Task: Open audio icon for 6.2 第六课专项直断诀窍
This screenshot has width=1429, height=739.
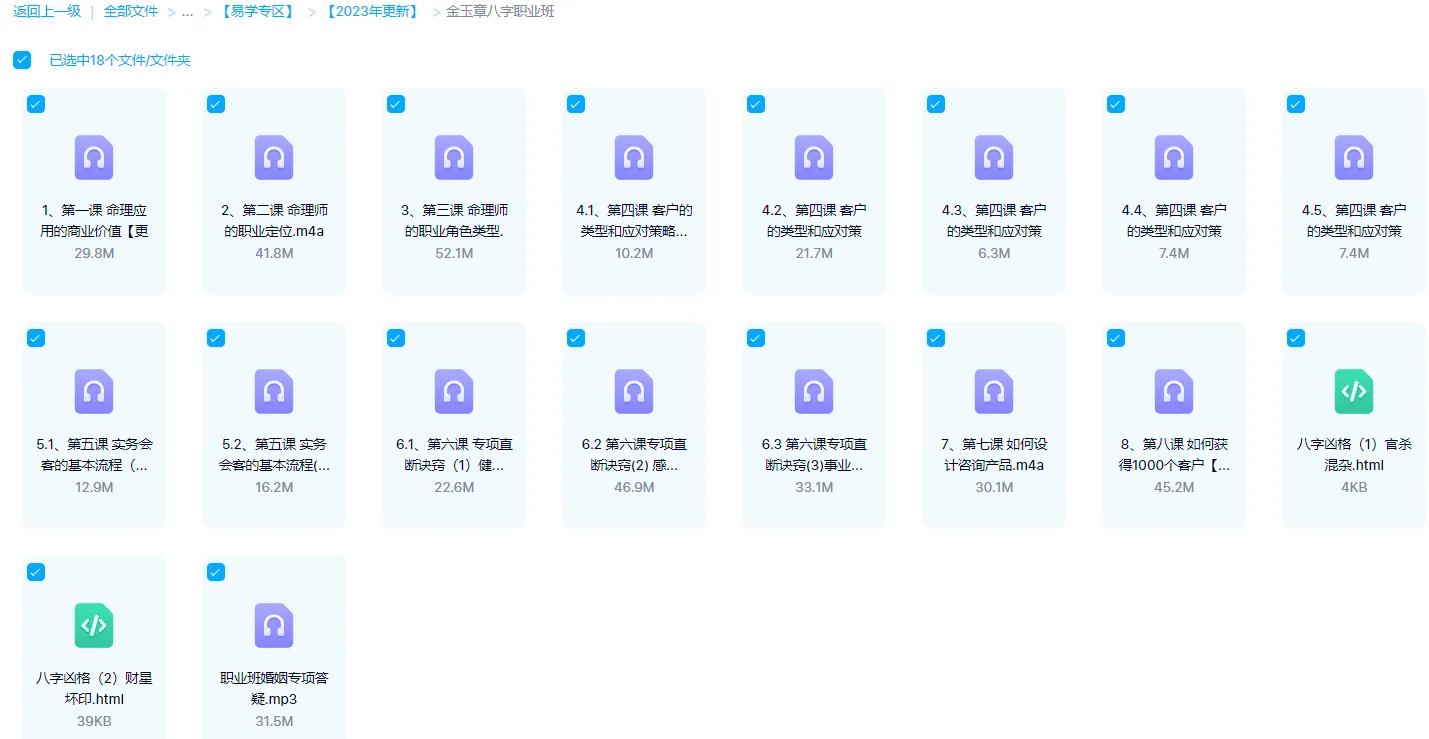Action: tap(634, 391)
